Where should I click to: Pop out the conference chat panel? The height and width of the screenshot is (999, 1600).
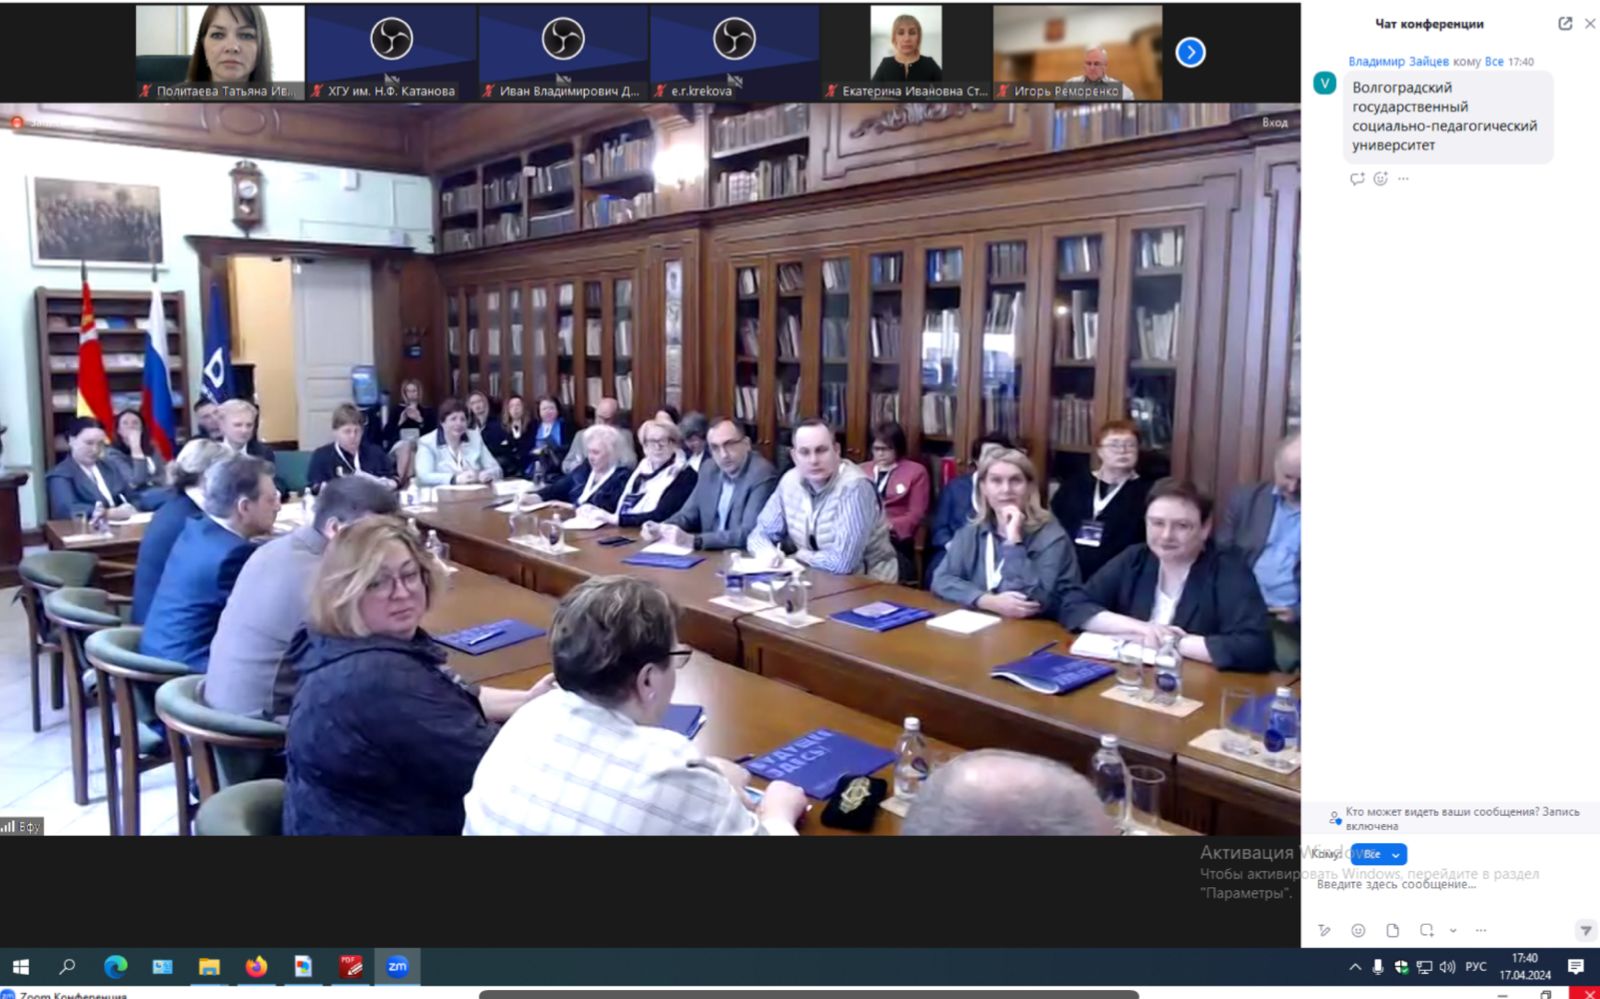click(x=1565, y=24)
